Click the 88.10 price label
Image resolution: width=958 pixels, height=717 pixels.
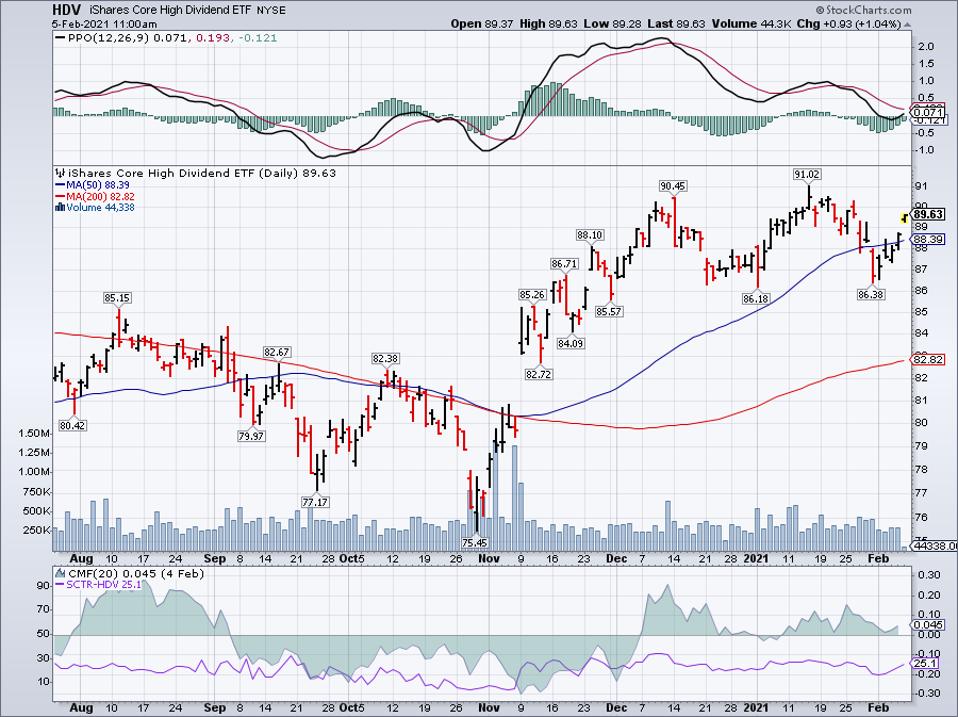coord(590,235)
